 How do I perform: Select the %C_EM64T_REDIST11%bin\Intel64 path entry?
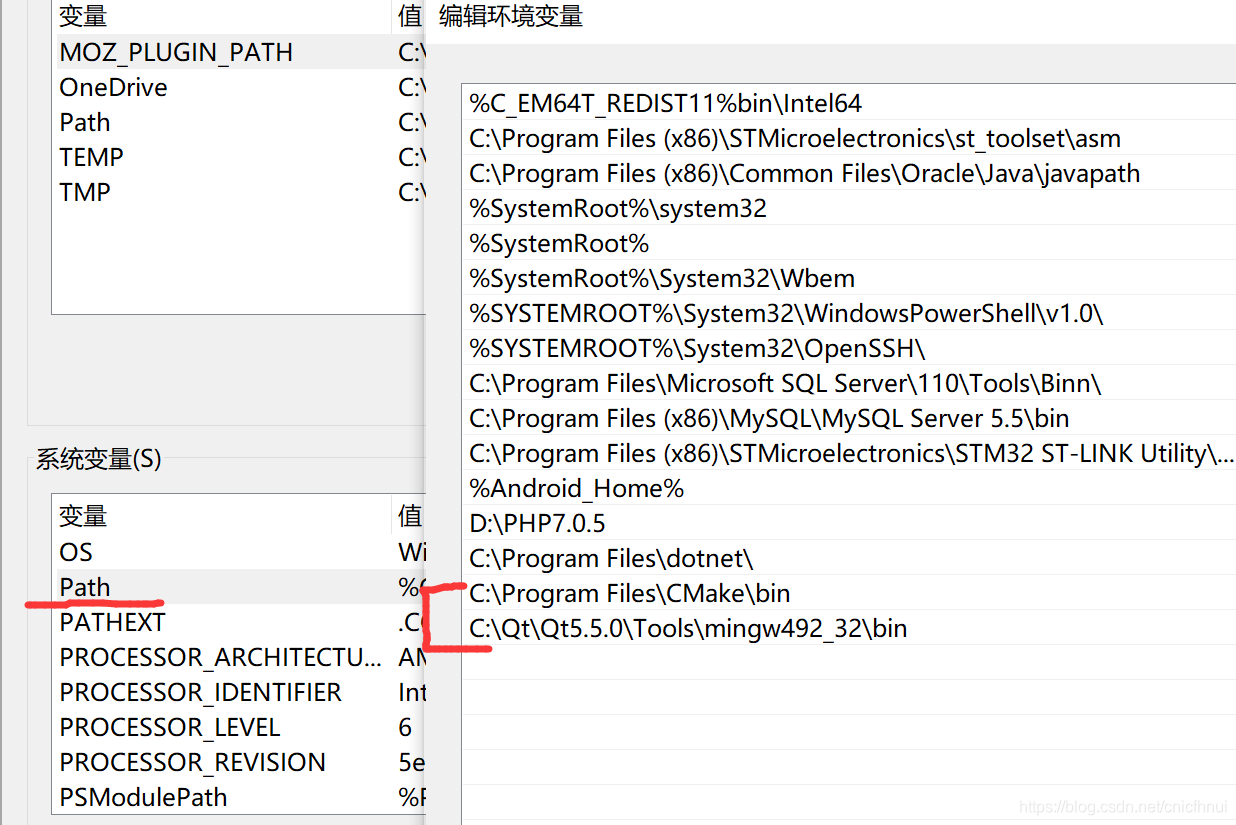pyautogui.click(x=850, y=103)
